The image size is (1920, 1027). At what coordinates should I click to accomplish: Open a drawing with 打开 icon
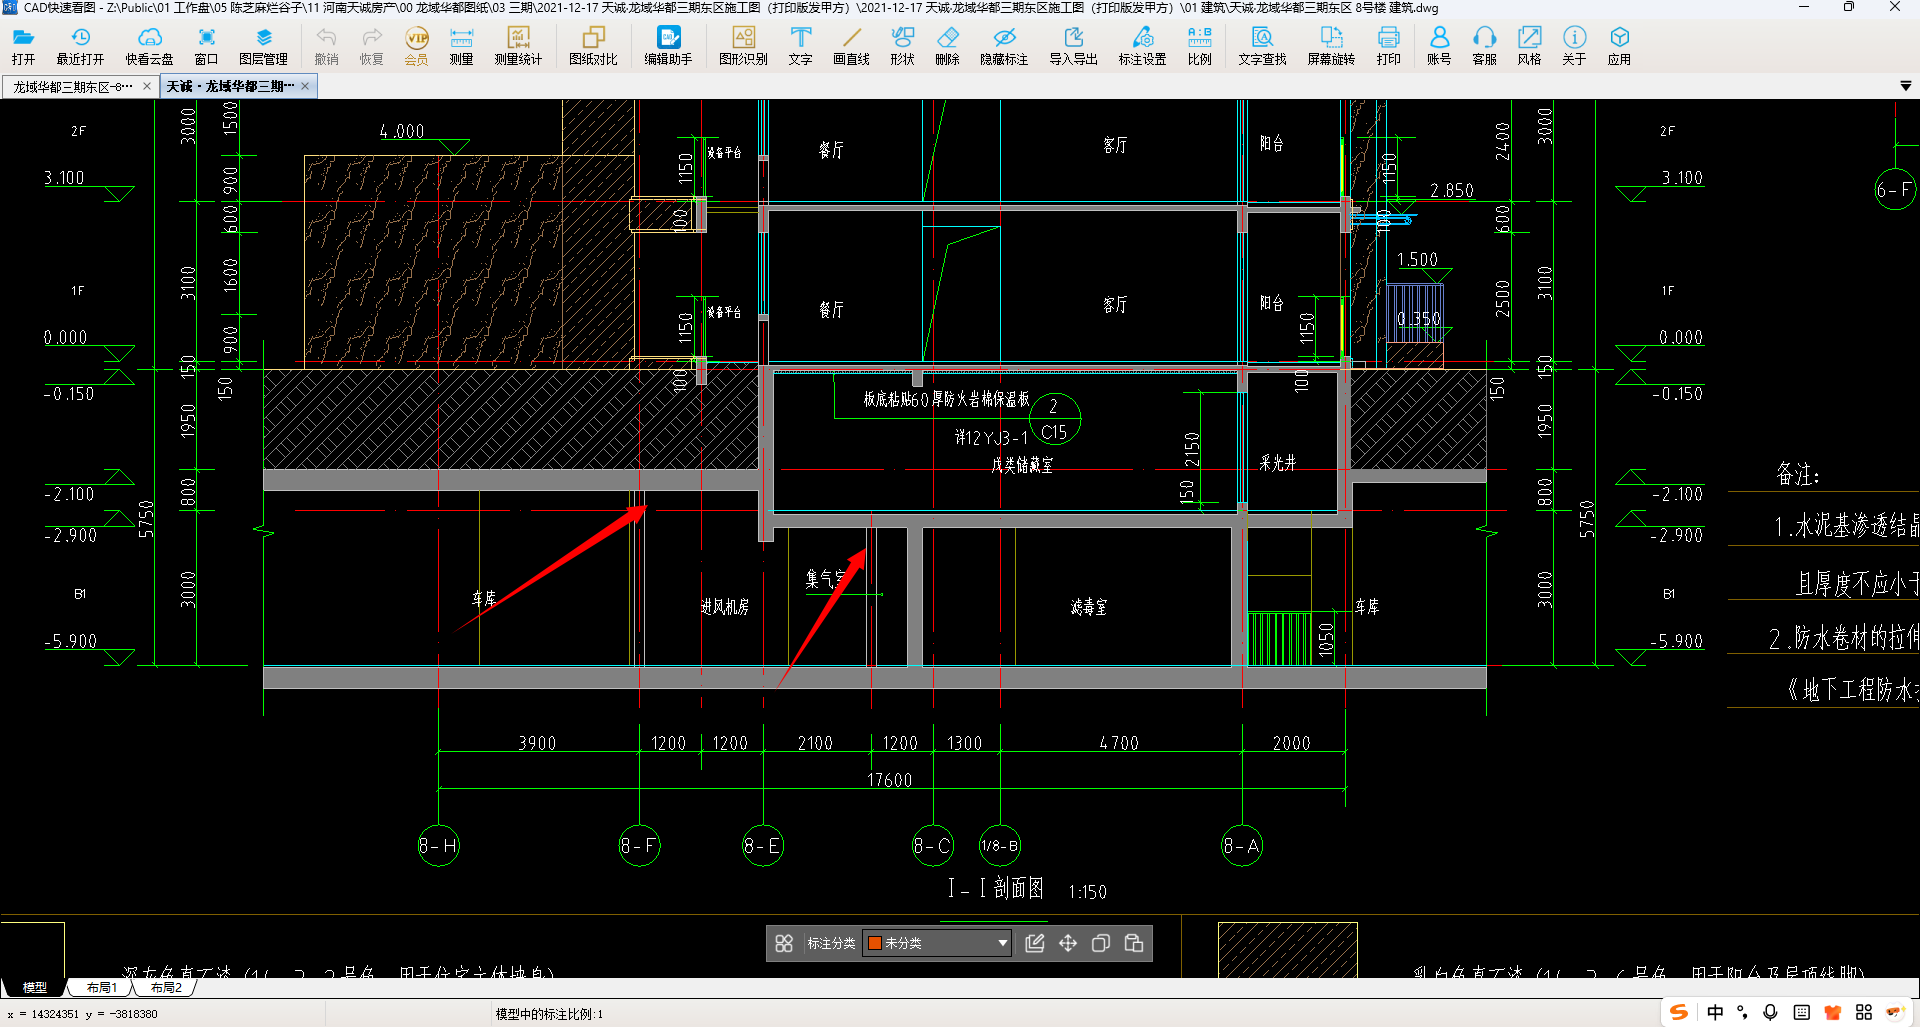tap(23, 46)
